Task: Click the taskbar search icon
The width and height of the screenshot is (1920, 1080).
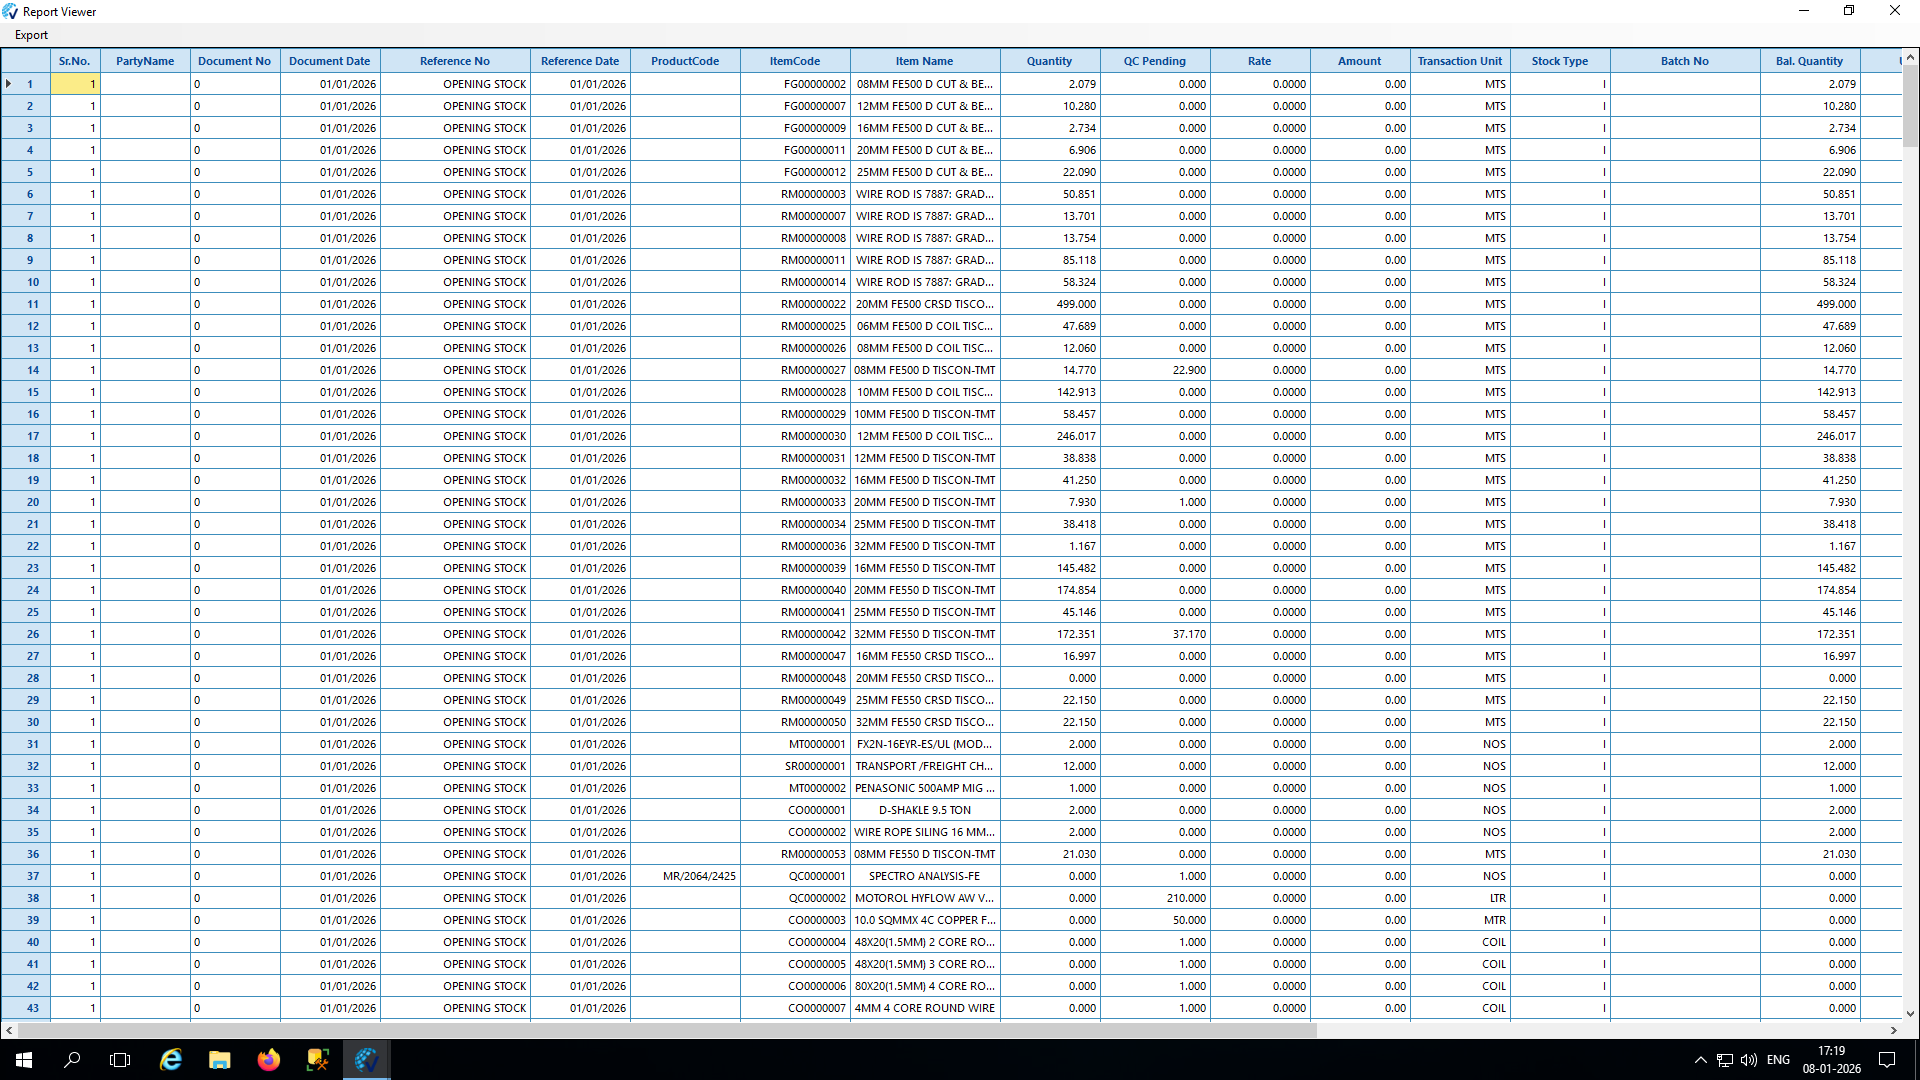Action: pyautogui.click(x=72, y=1060)
